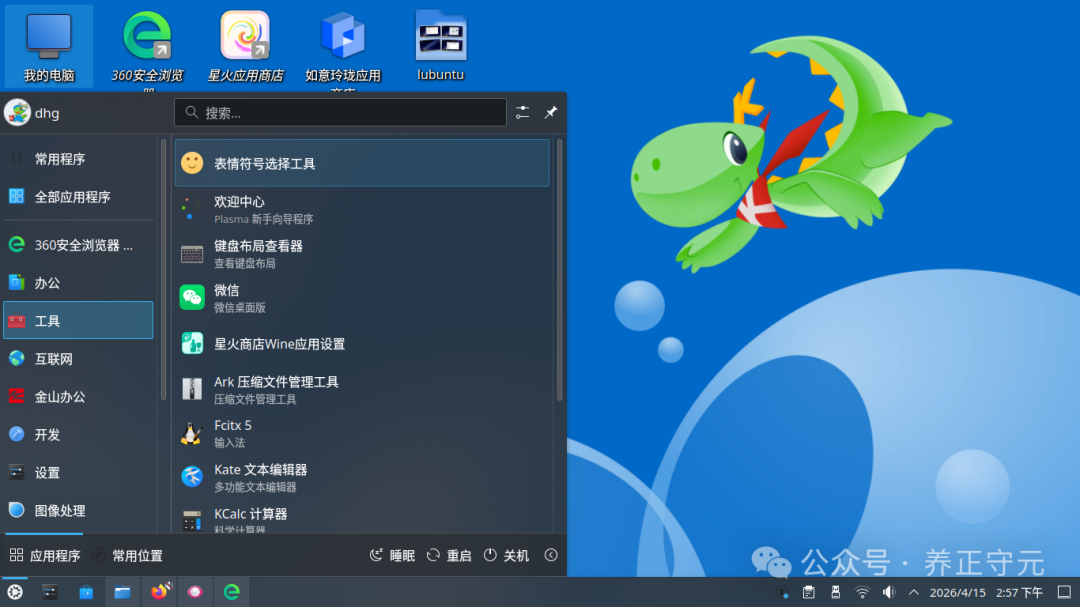This screenshot has height=607, width=1080.
Task: Open 微信 desktop app
Action: click(x=362, y=298)
